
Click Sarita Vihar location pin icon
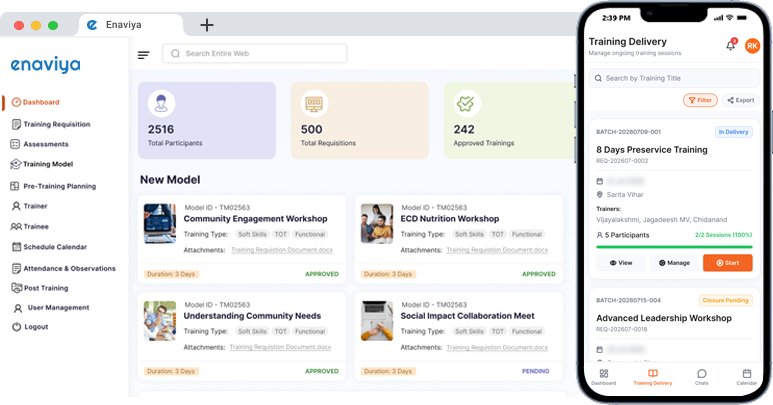click(600, 195)
